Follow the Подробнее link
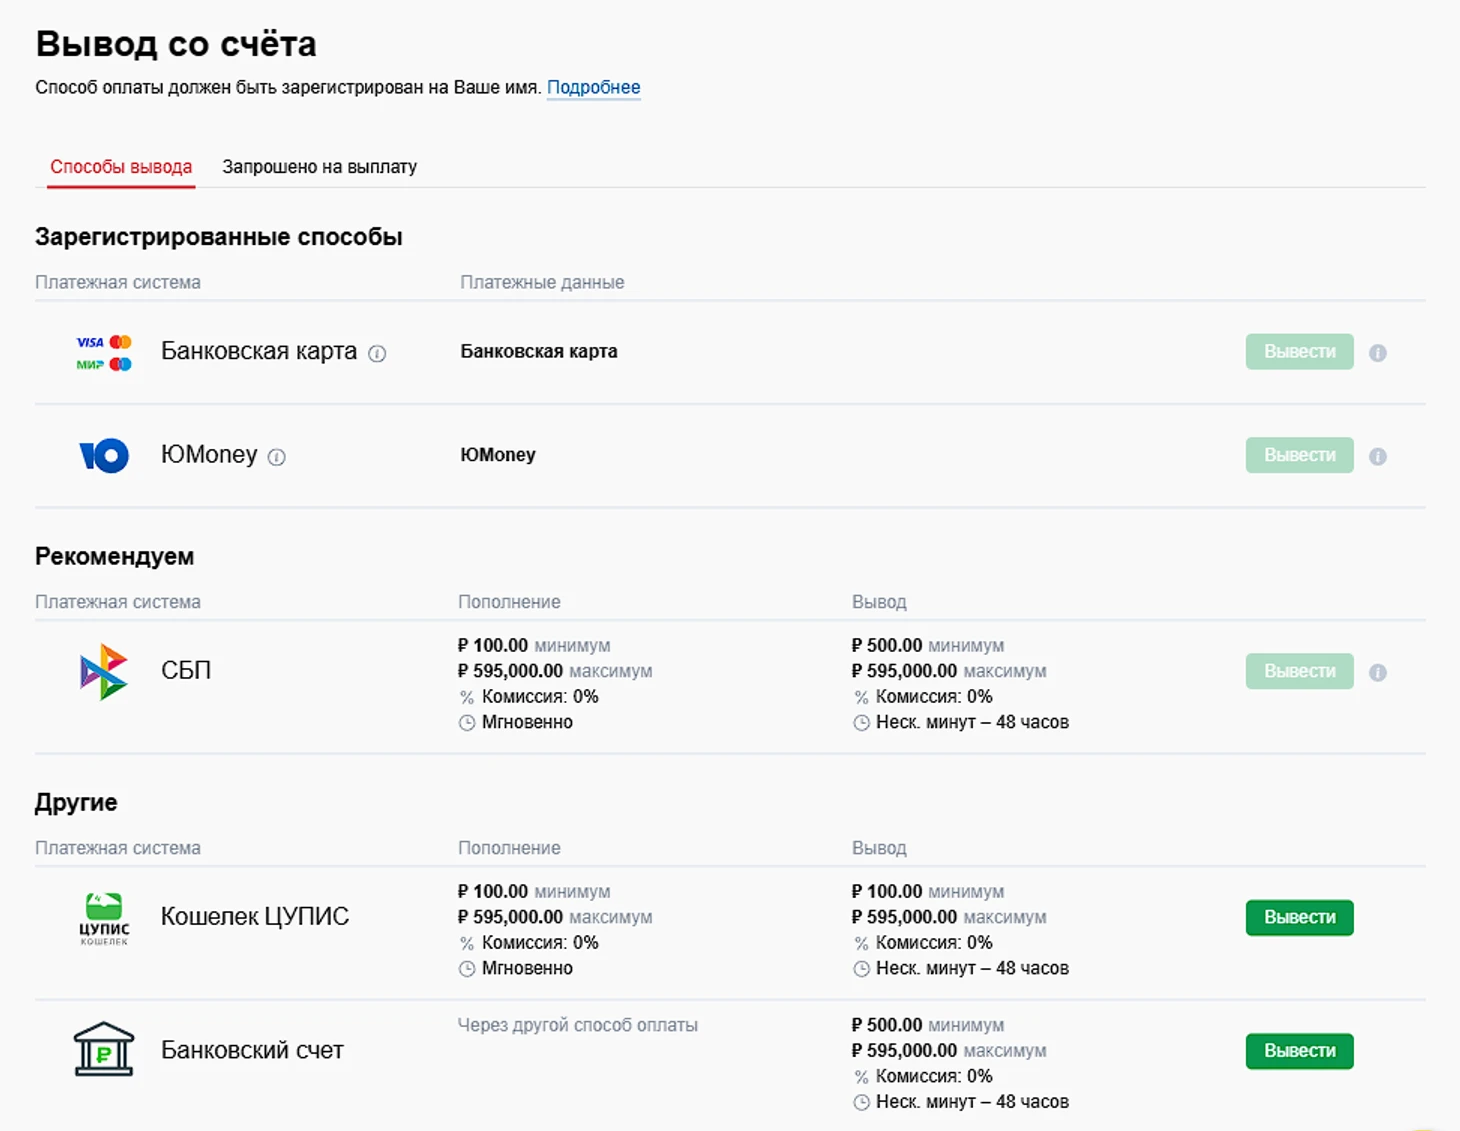Viewport: 1460px width, 1131px height. pos(593,88)
